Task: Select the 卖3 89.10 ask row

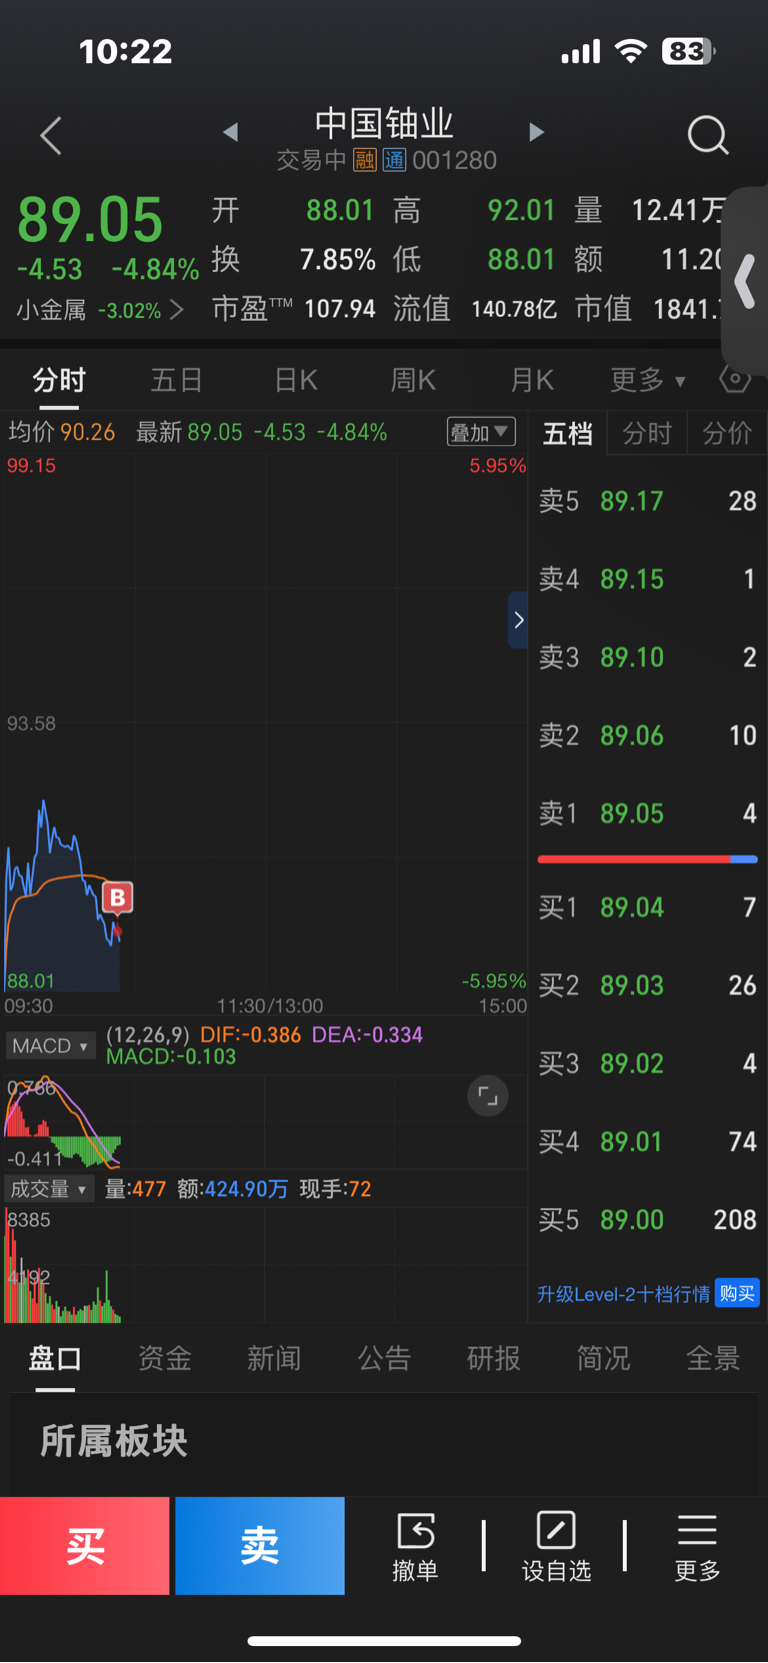Action: pos(647,657)
